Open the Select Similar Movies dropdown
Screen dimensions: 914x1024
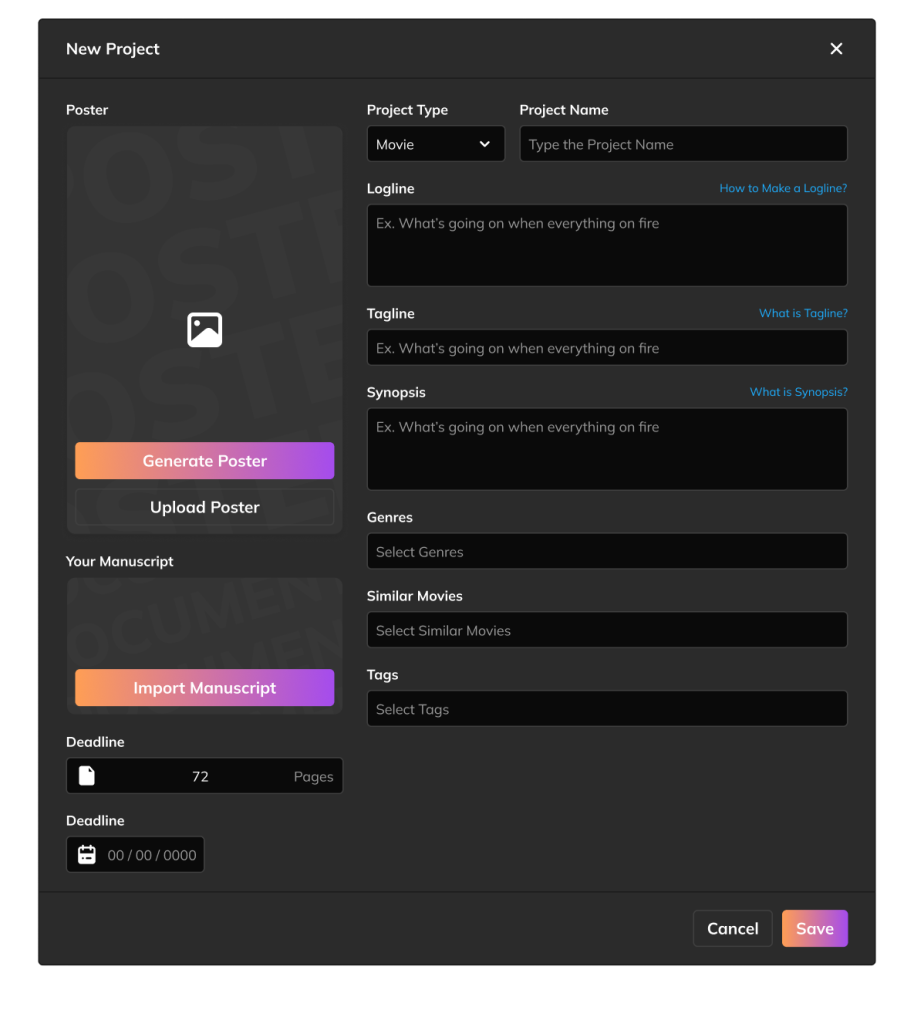[606, 631]
